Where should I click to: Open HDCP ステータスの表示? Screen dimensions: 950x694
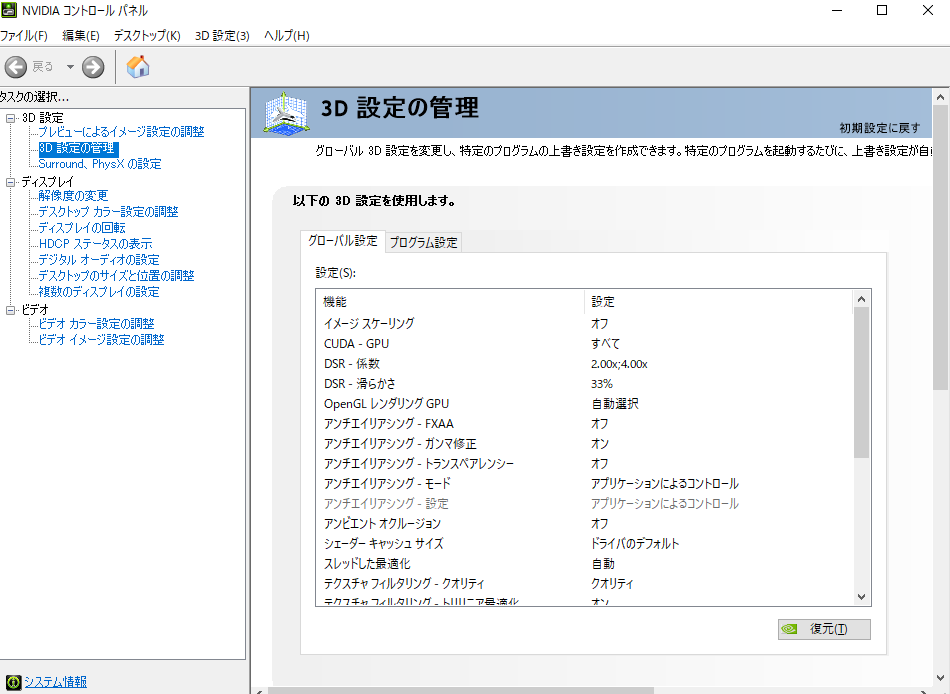[95, 244]
